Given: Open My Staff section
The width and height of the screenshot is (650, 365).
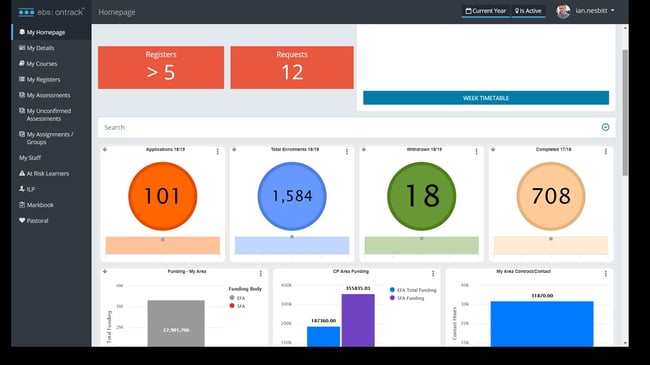Looking at the screenshot, I should pos(30,158).
